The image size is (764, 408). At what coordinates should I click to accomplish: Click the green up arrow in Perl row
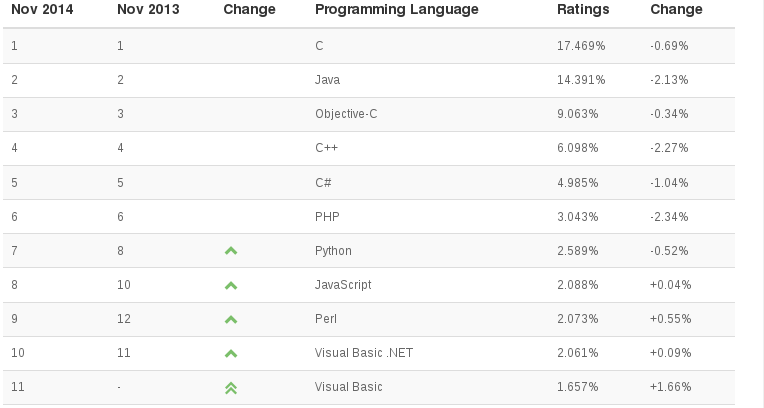coord(231,320)
